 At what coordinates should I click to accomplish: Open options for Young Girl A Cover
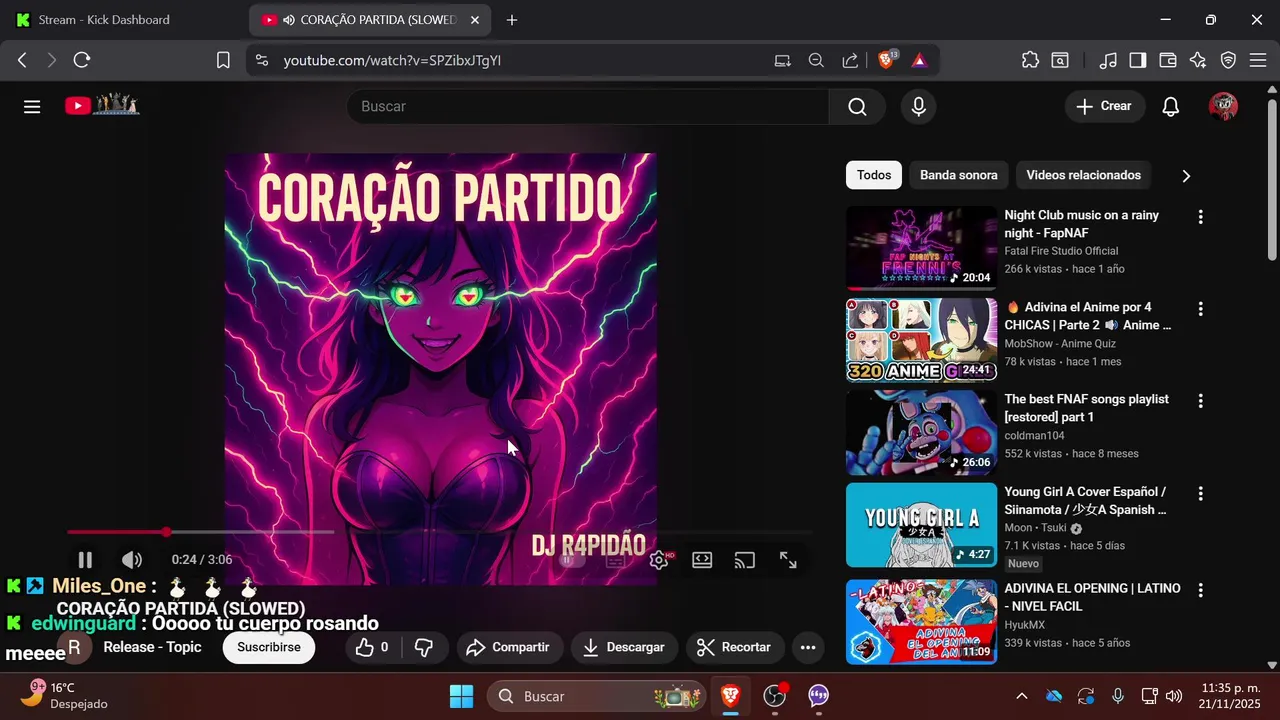(1201, 494)
